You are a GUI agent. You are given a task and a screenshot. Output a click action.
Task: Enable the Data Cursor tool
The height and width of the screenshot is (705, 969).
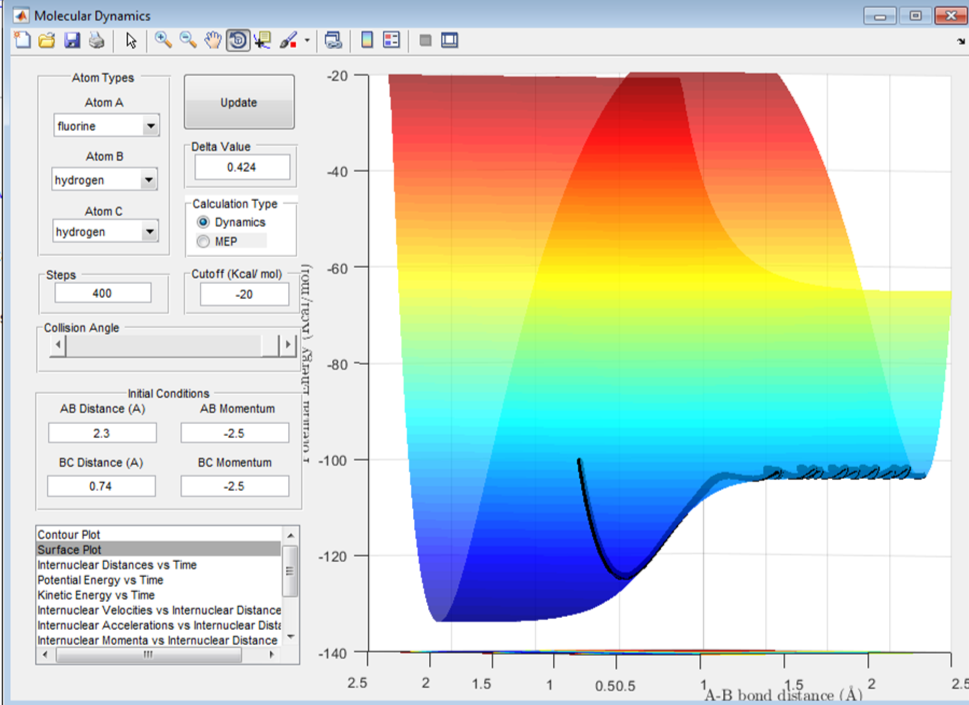(x=263, y=41)
